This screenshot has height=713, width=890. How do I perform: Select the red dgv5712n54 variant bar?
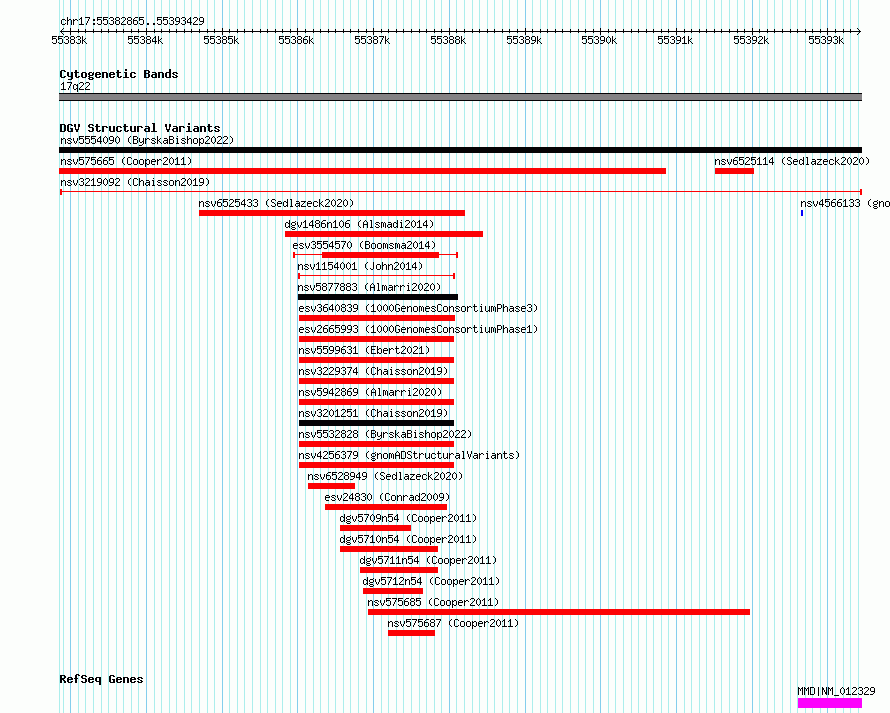click(393, 591)
